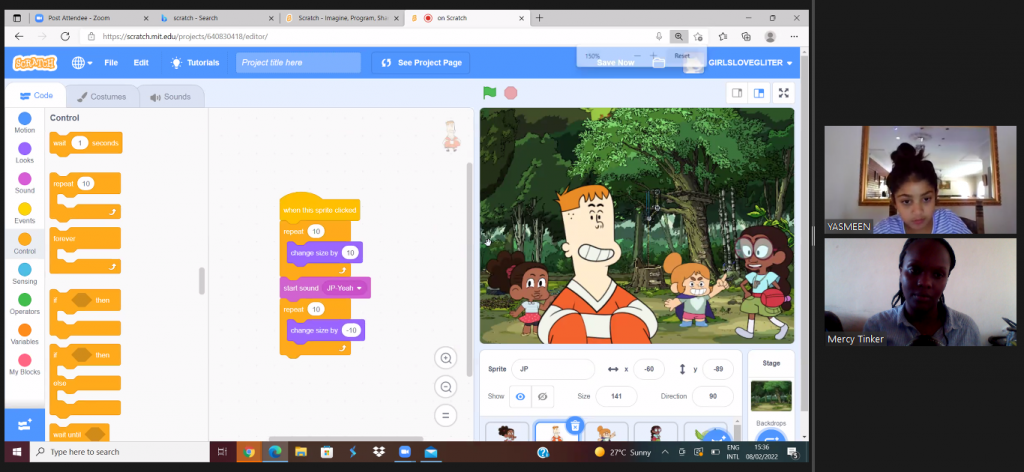The image size is (1024, 472).
Task: Select the Control block category
Action: click(x=25, y=244)
